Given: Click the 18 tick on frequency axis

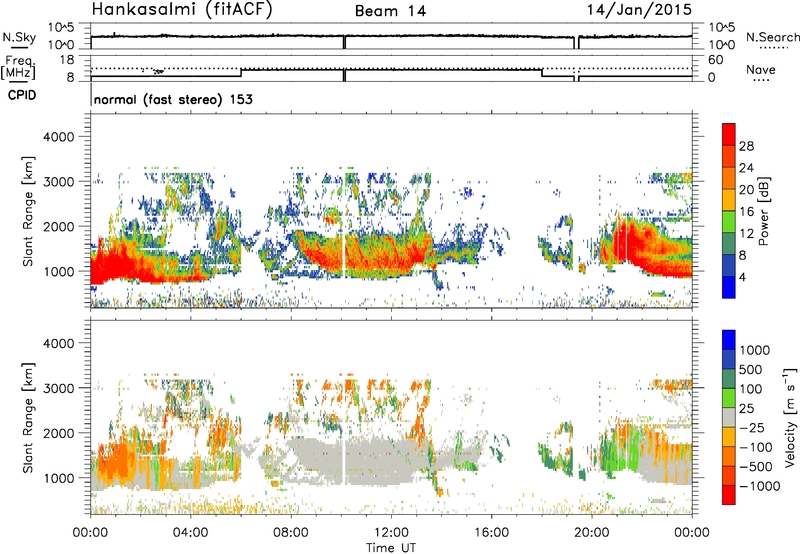Looking at the screenshot, I should (x=67, y=60).
